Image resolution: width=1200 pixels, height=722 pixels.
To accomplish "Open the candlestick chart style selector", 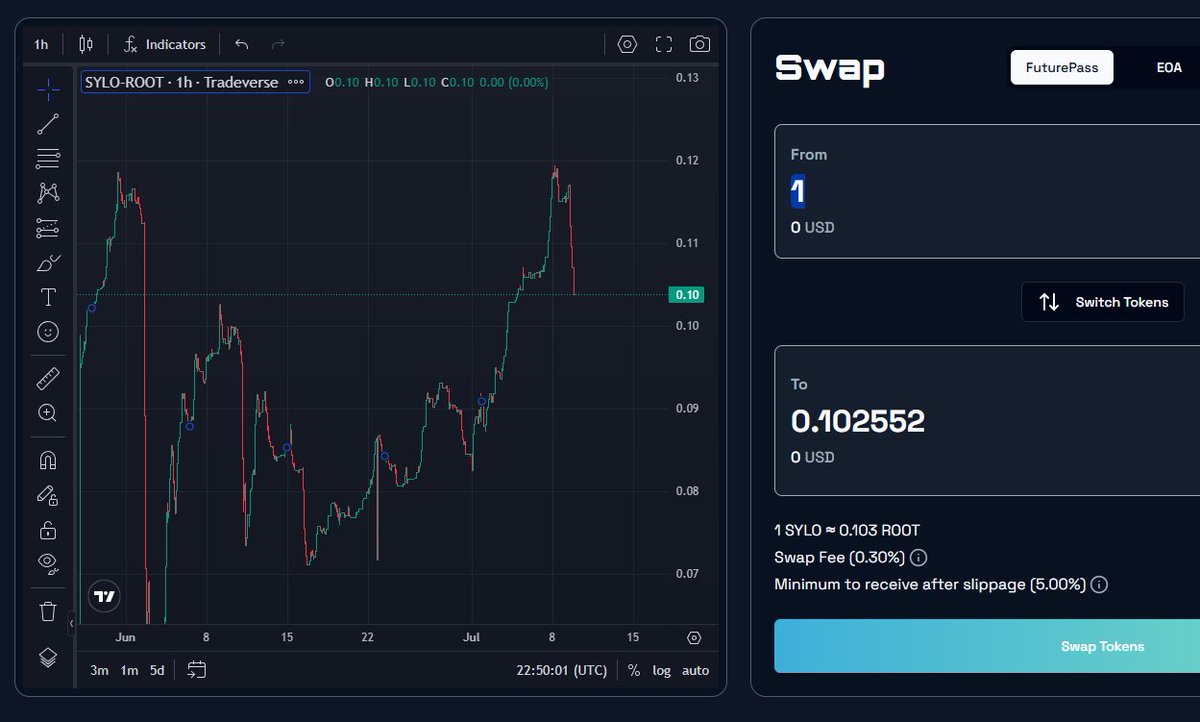I will pos(85,44).
